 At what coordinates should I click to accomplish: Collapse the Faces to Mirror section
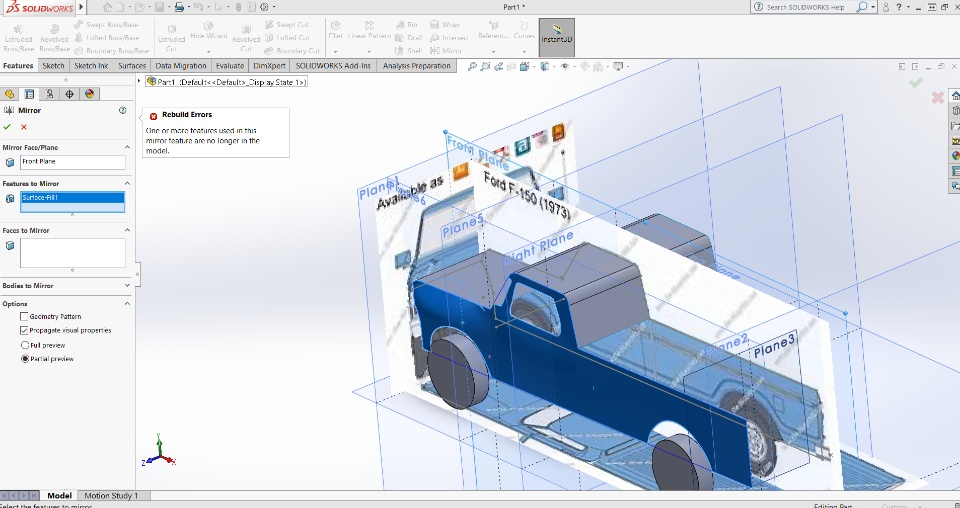point(127,230)
